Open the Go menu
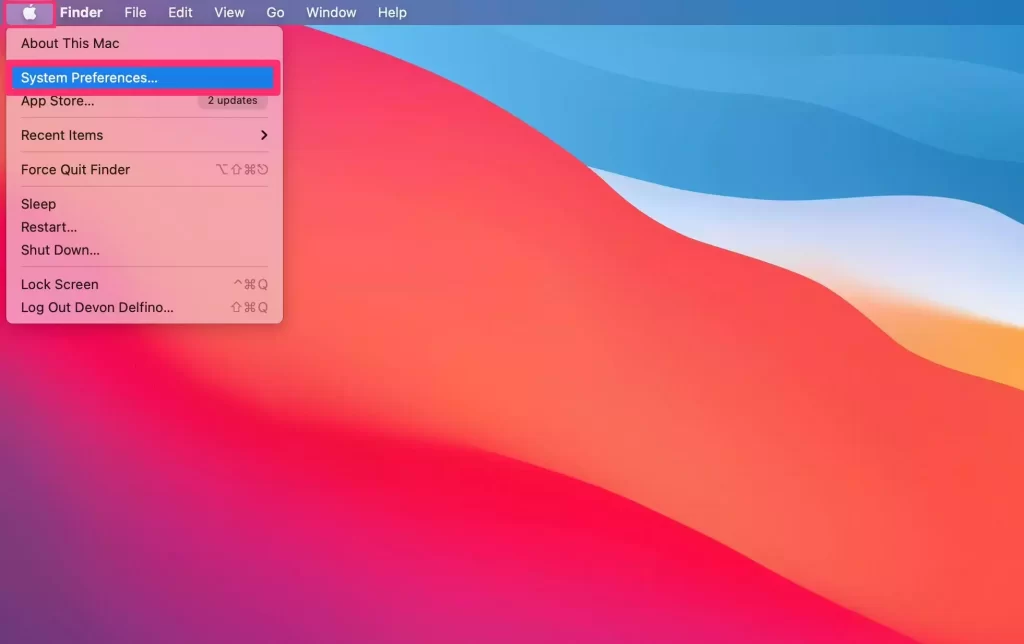 tap(275, 13)
